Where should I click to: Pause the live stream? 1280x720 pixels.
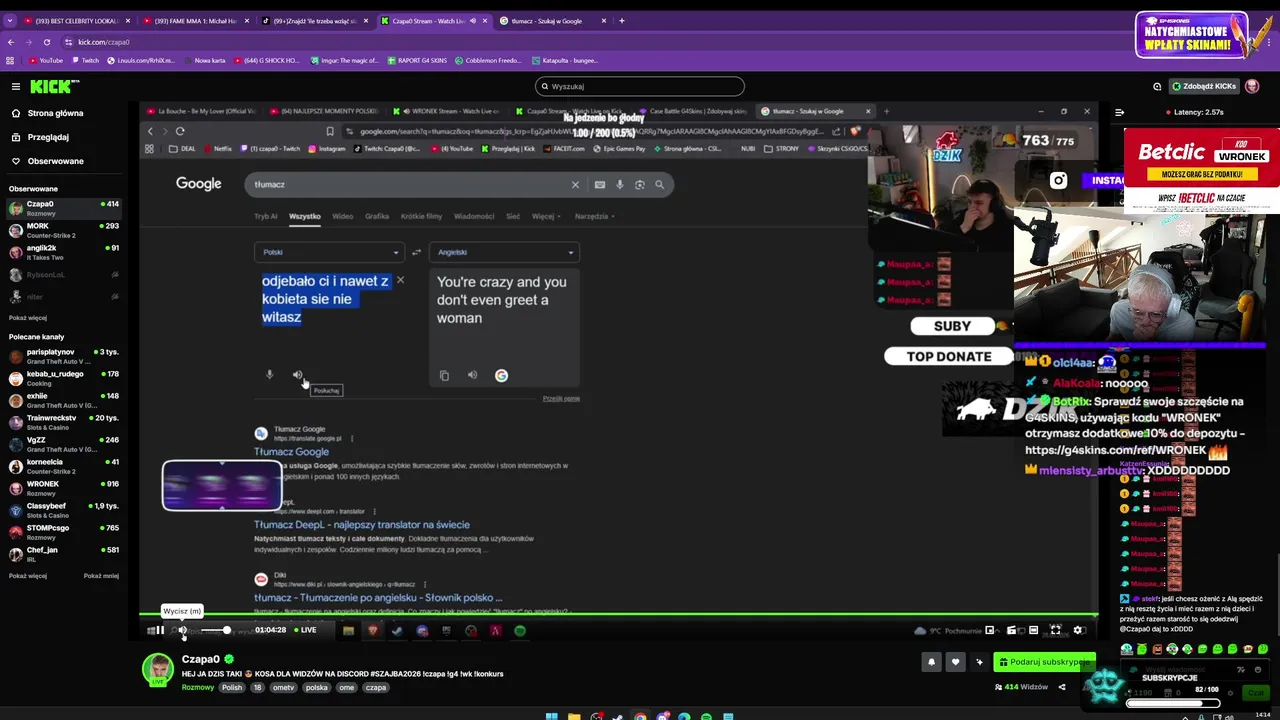(x=159, y=630)
